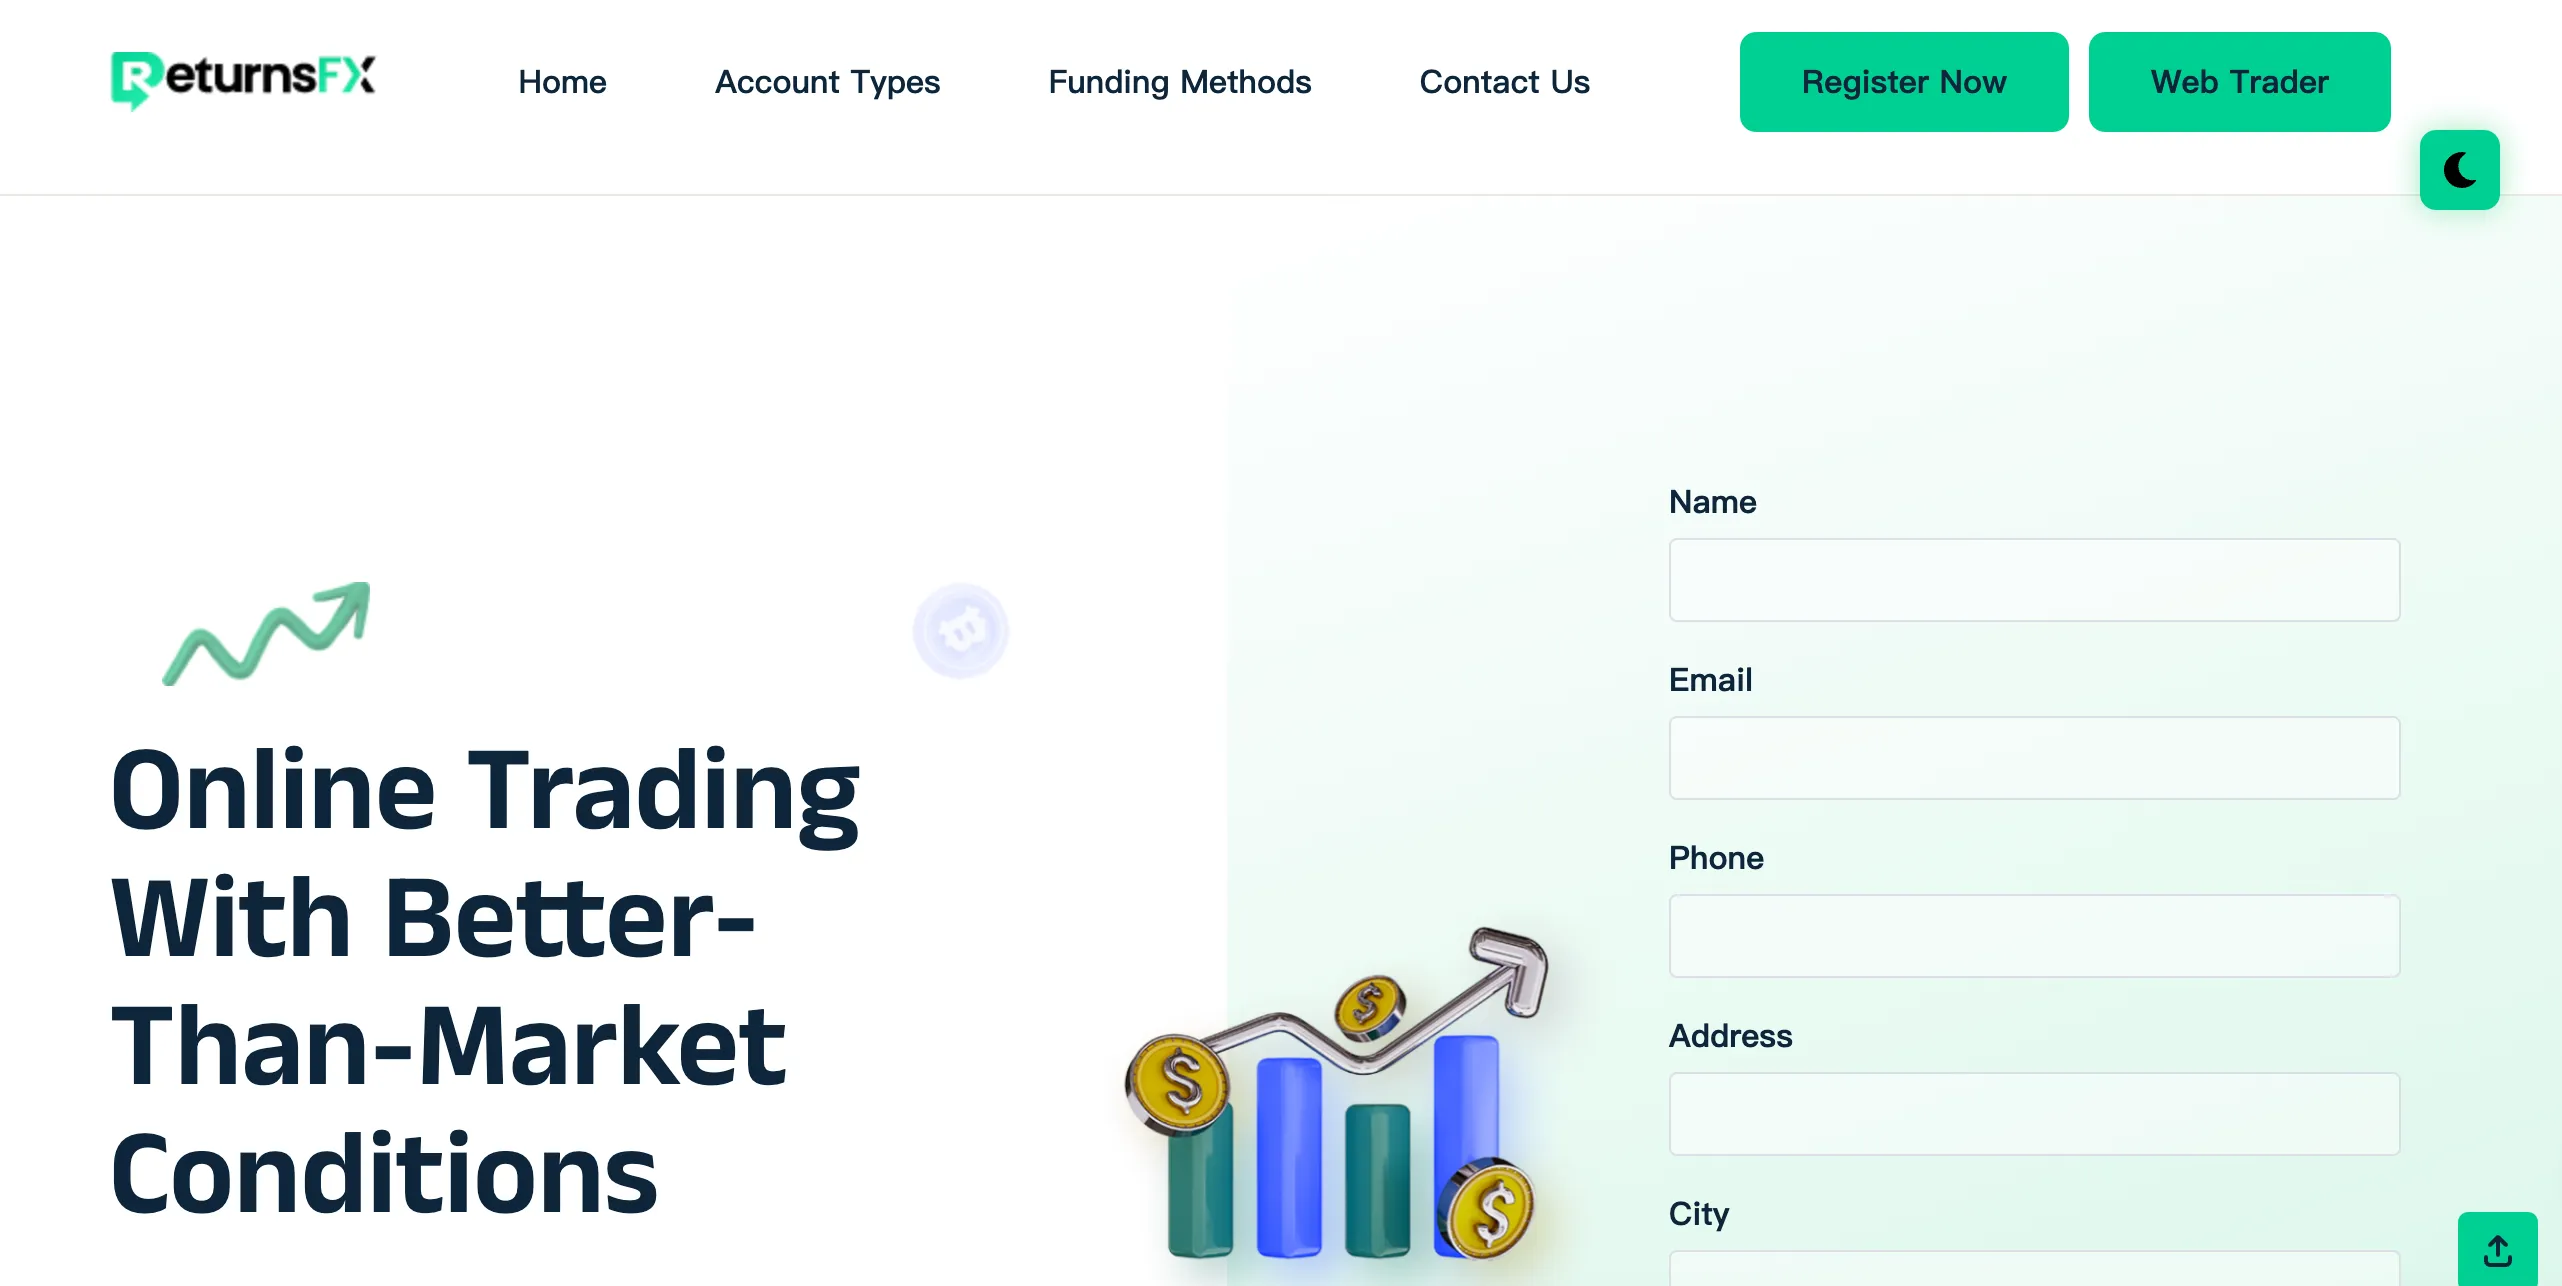This screenshot has width=2562, height=1286.
Task: Click the scroll-to-top arrow button
Action: coord(2497,1249)
